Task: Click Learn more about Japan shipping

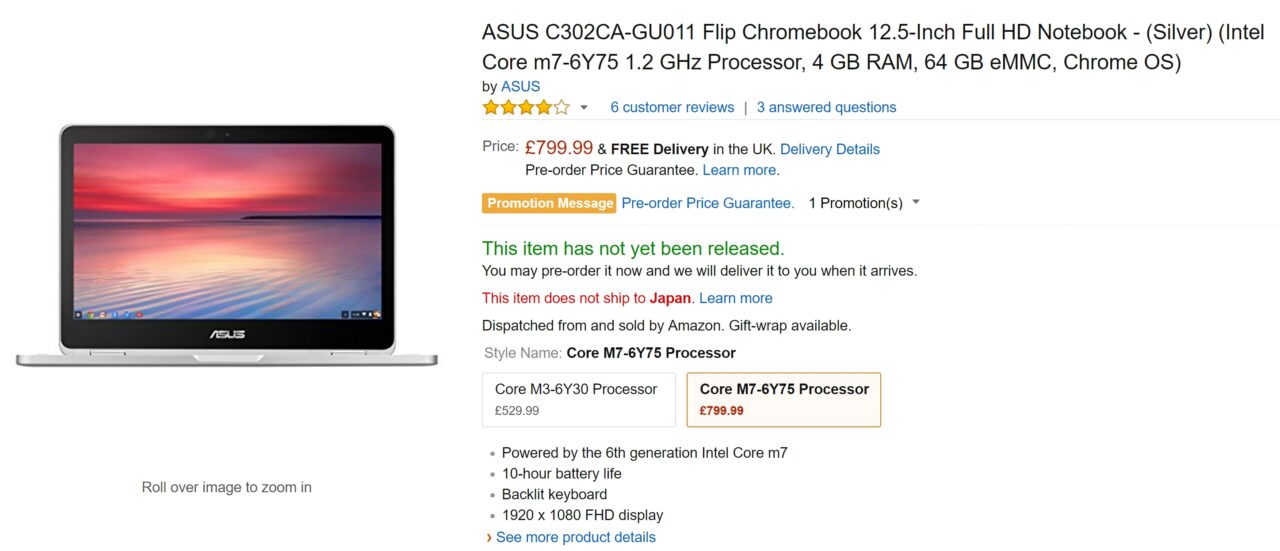Action: [x=735, y=298]
